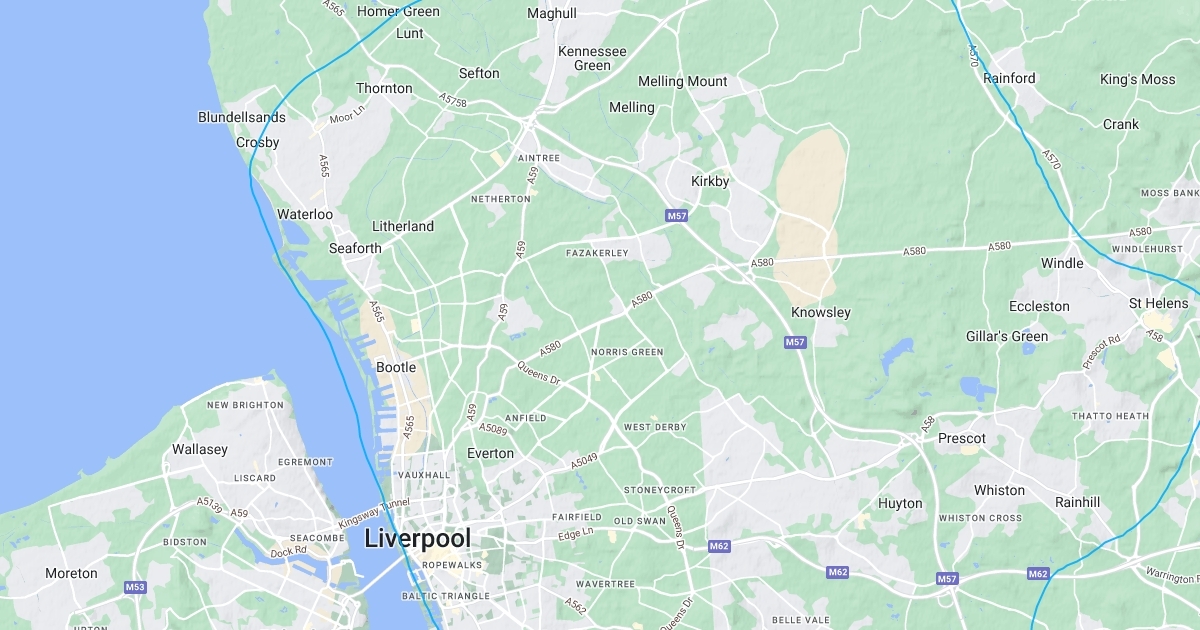Click the M62 shield south of Old Swan
This screenshot has height=630, width=1200.
tap(719, 546)
